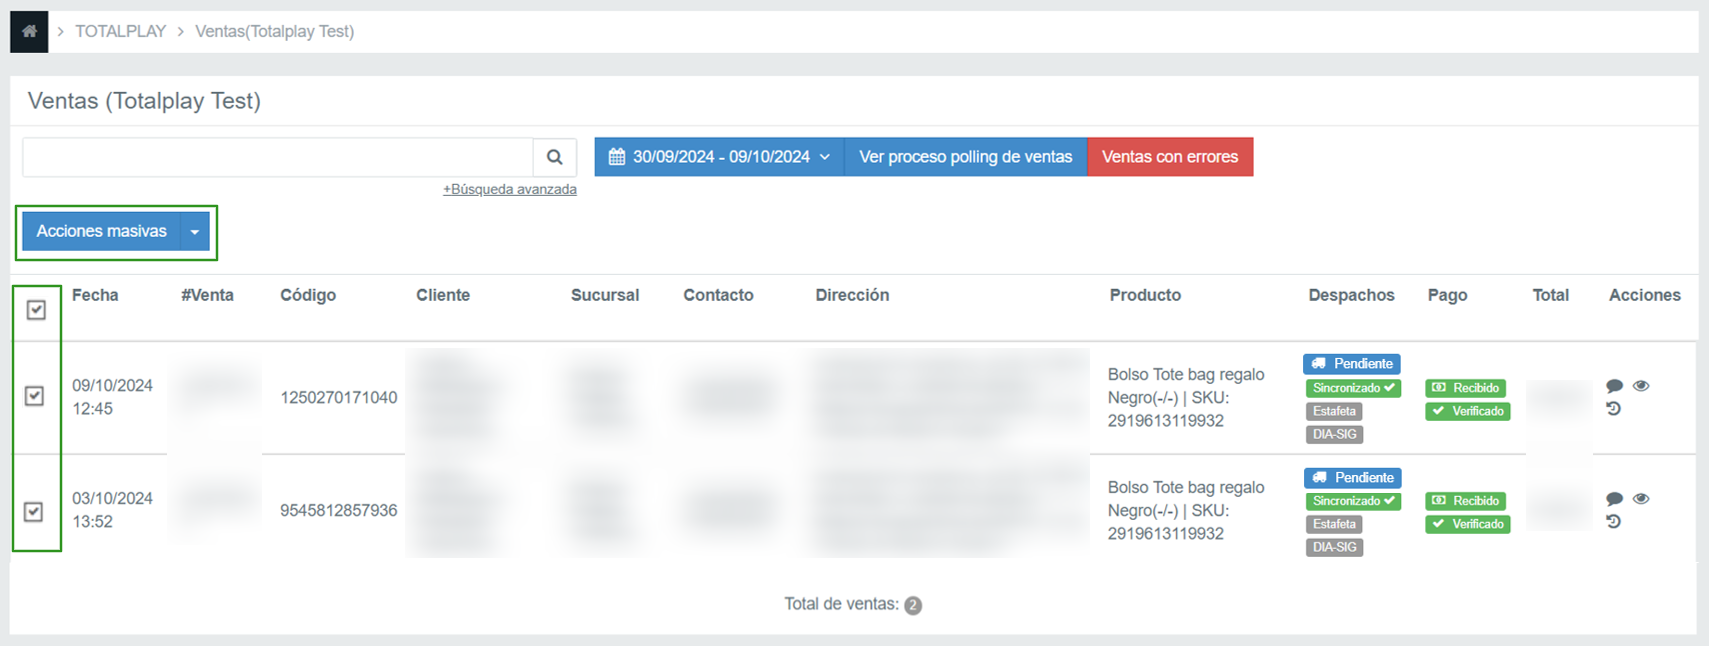Select code cell 1250270171040
This screenshot has height=646, width=1709.
[x=338, y=397]
